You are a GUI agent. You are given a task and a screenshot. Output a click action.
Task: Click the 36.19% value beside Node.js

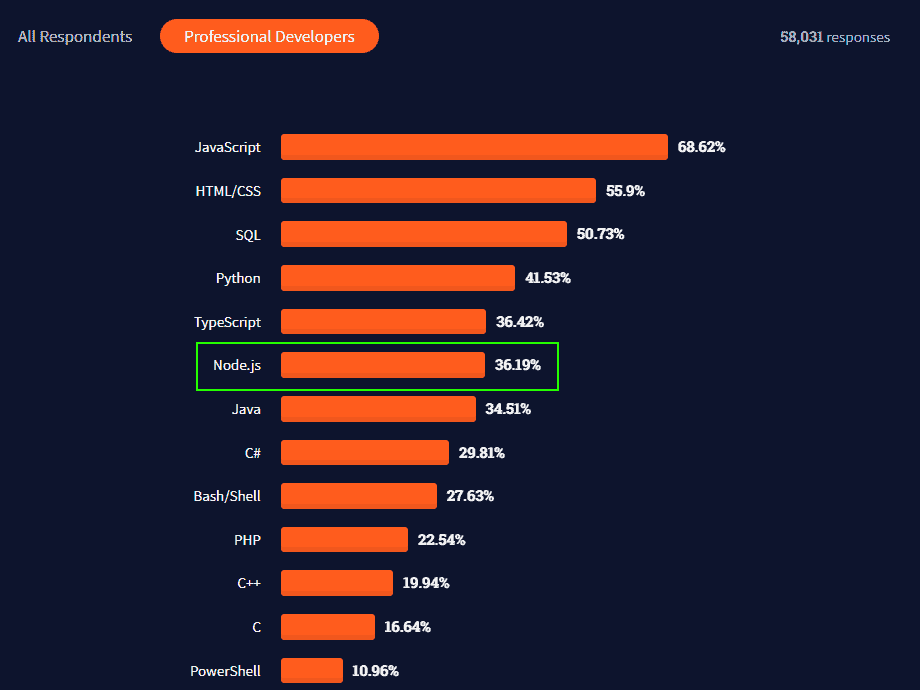pos(518,365)
